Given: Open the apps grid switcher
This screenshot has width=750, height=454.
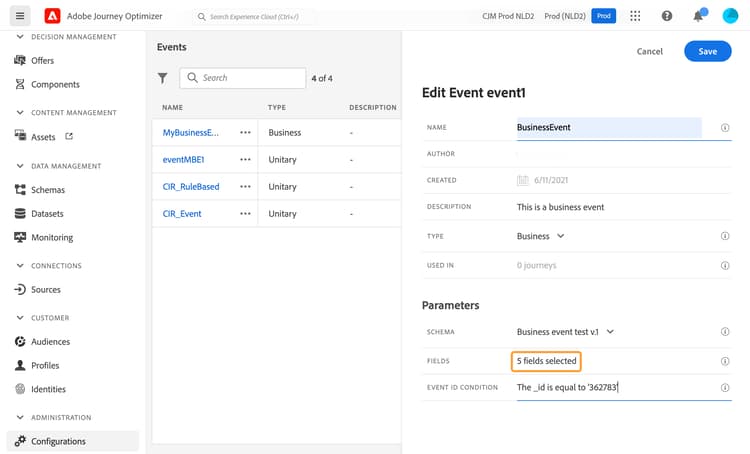Looking at the screenshot, I should pyautogui.click(x=636, y=16).
